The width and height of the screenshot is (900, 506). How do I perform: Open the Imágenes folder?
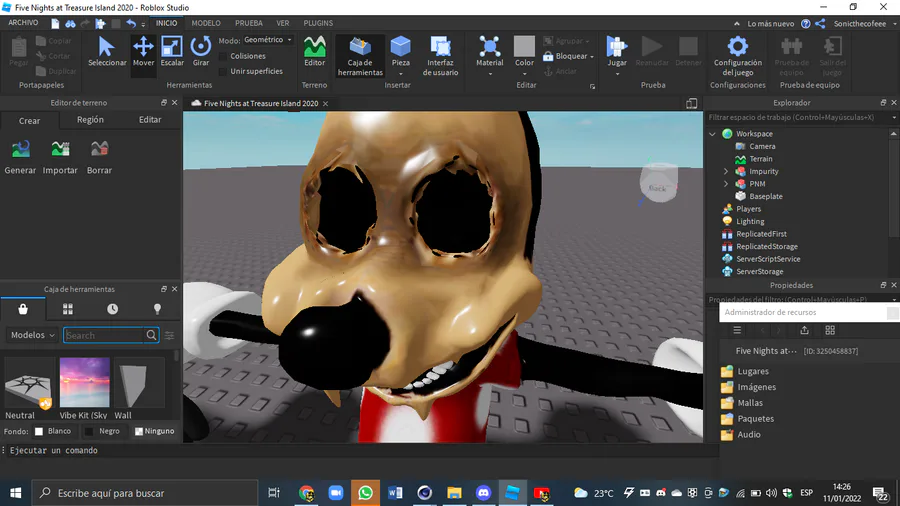[748, 387]
